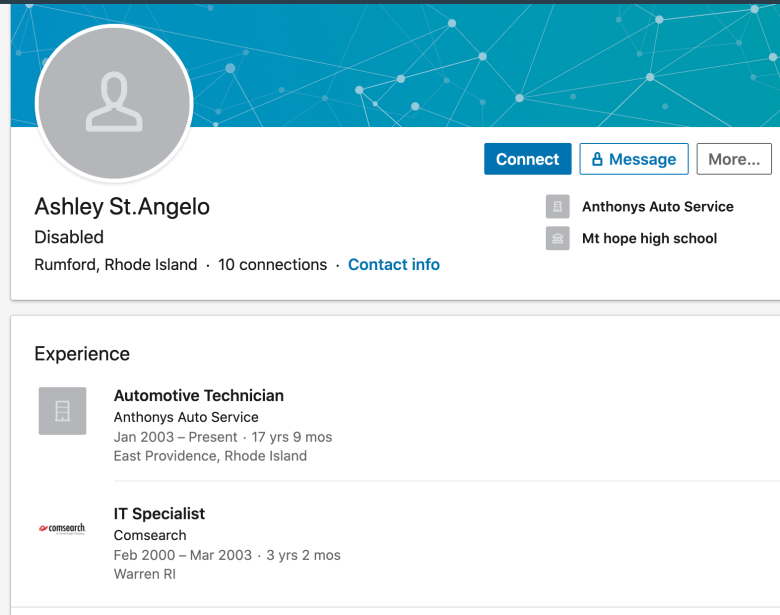View the 10 connections list

click(272, 265)
